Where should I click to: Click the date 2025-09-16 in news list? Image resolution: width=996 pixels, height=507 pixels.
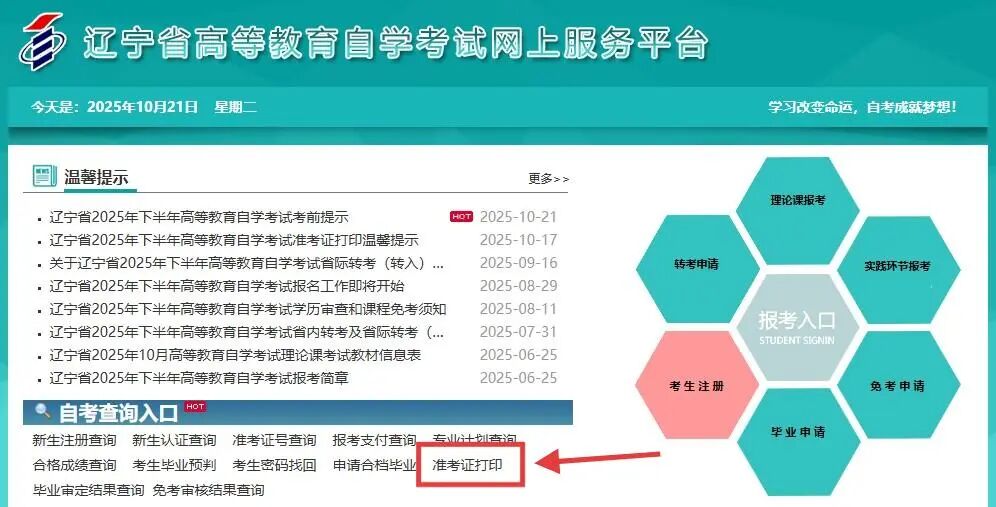(x=518, y=263)
